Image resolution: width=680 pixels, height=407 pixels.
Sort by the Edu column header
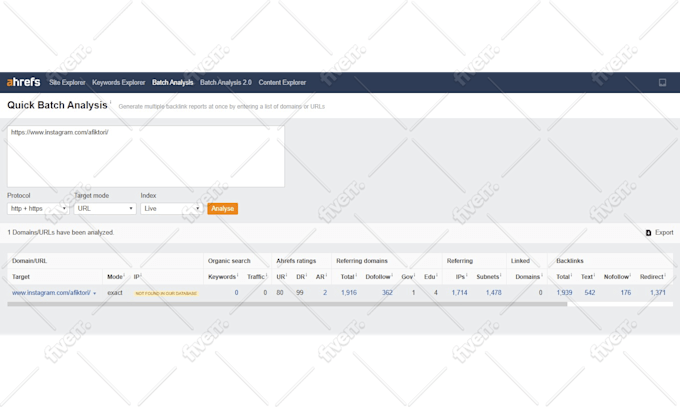click(429, 277)
